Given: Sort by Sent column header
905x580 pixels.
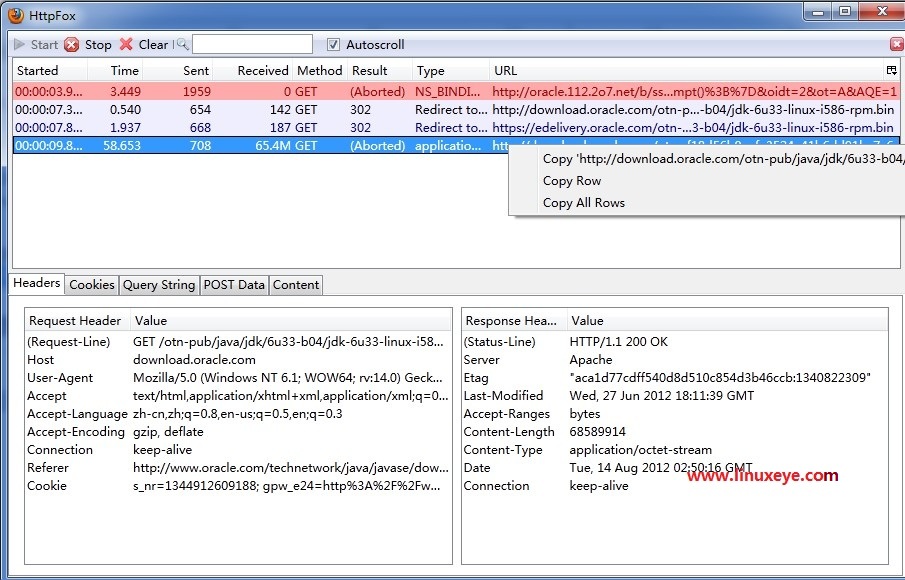Looking at the screenshot, I should click(177, 70).
